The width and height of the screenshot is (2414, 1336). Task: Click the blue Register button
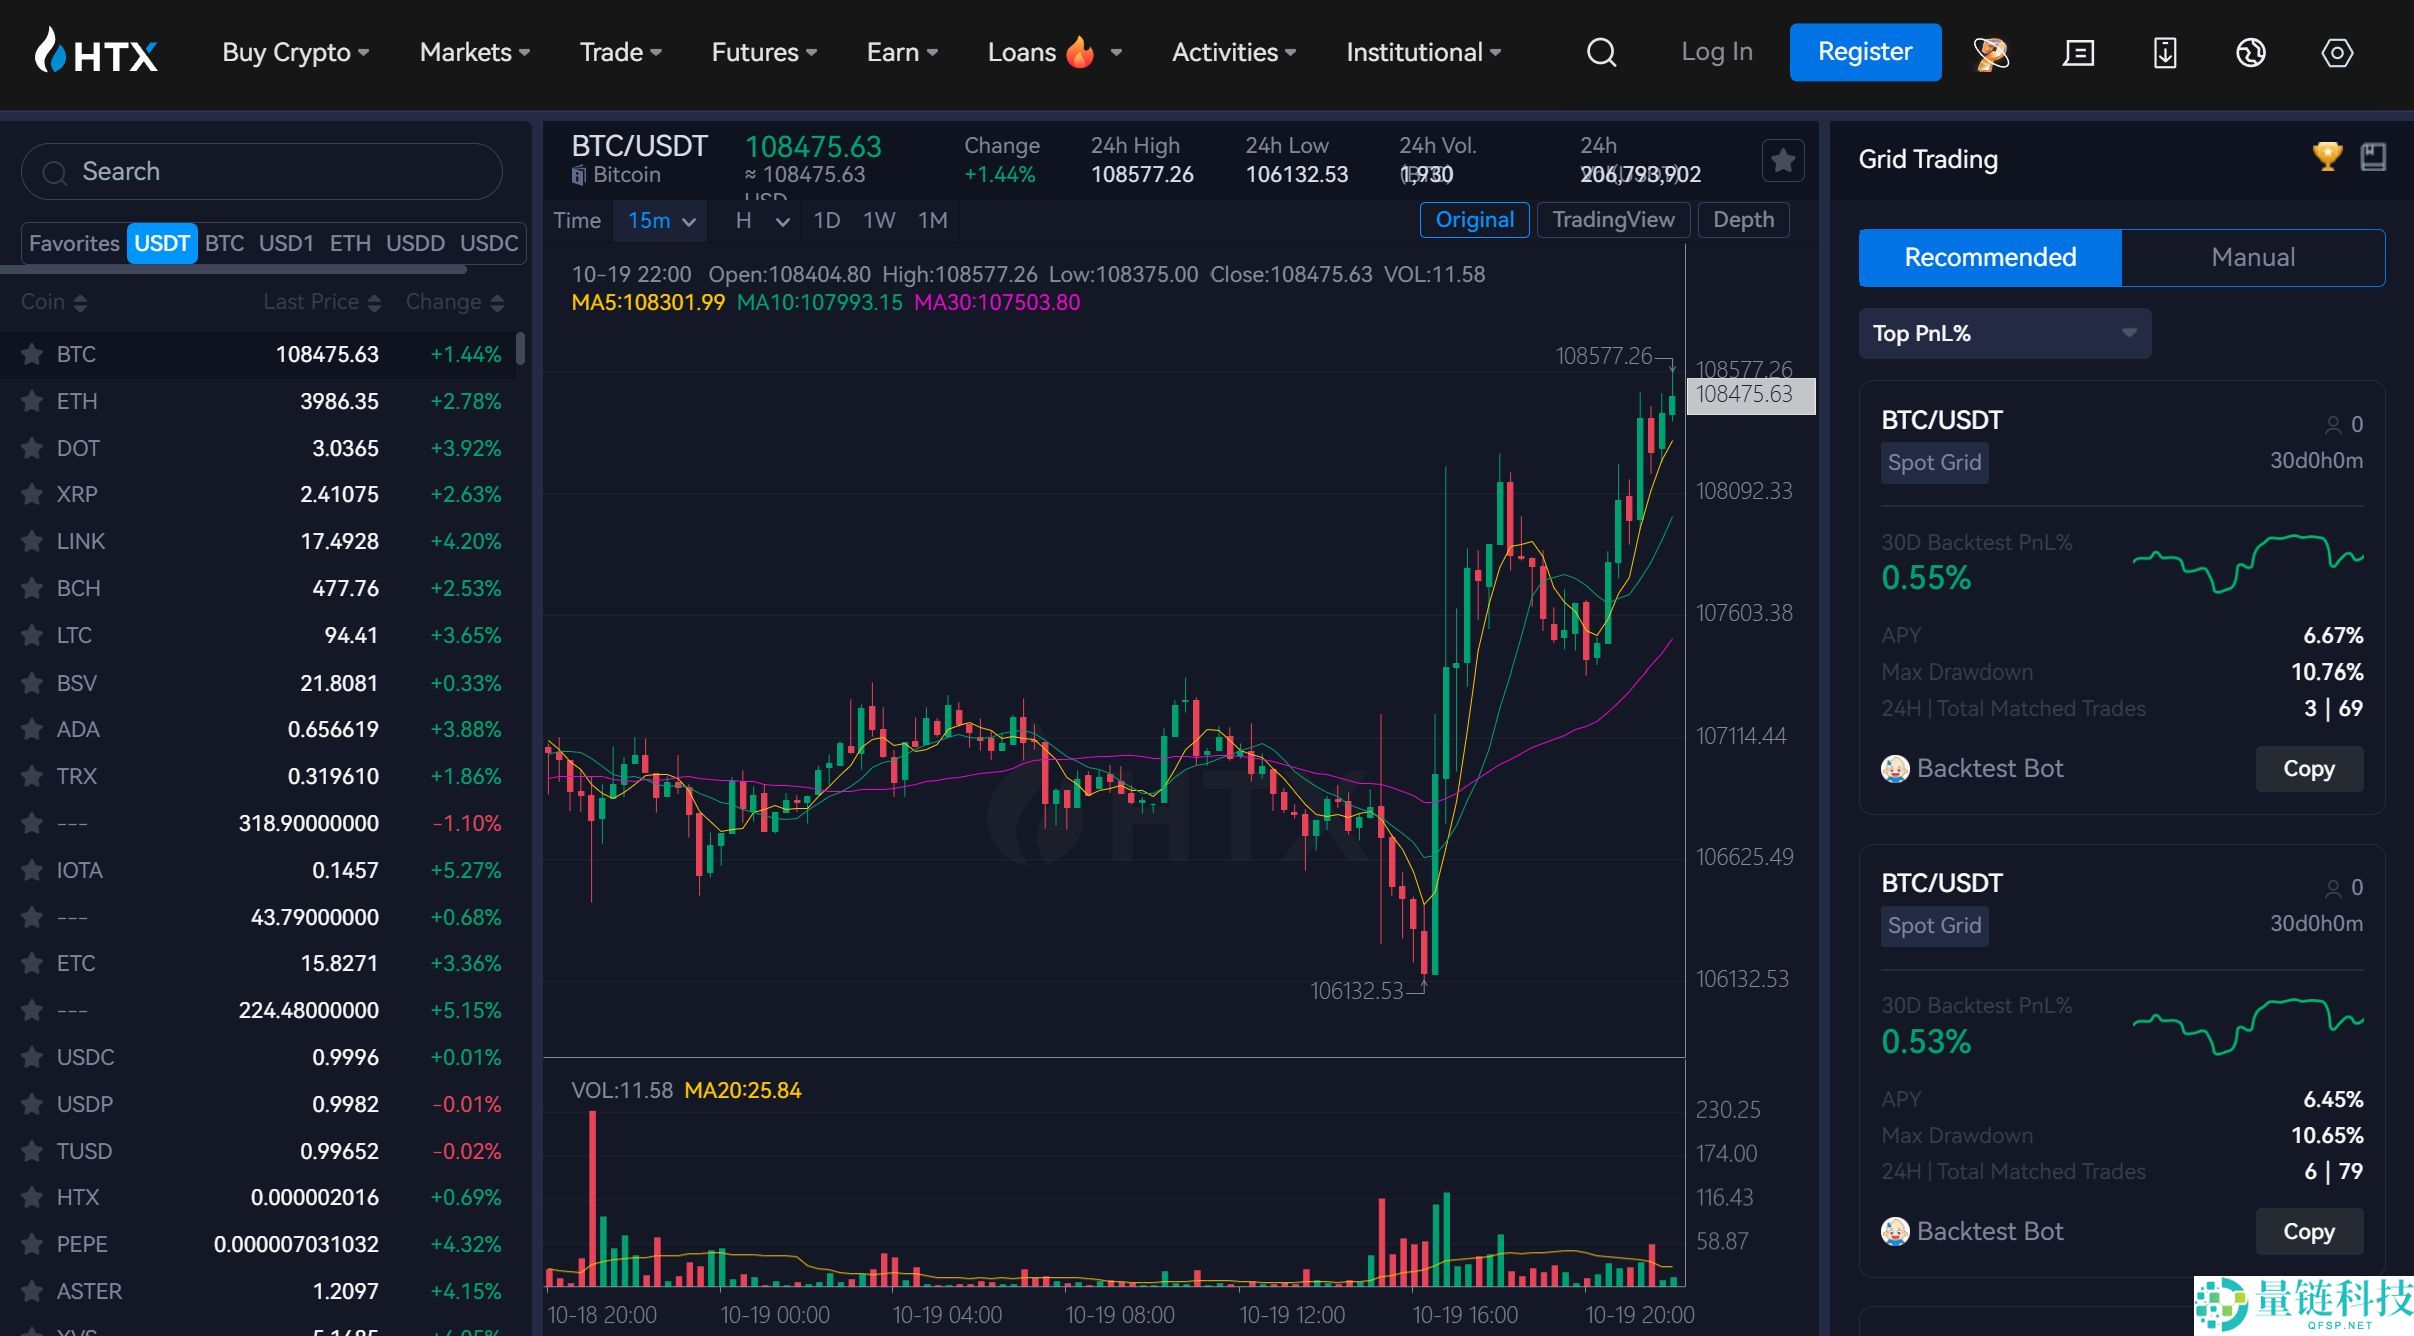[1865, 52]
